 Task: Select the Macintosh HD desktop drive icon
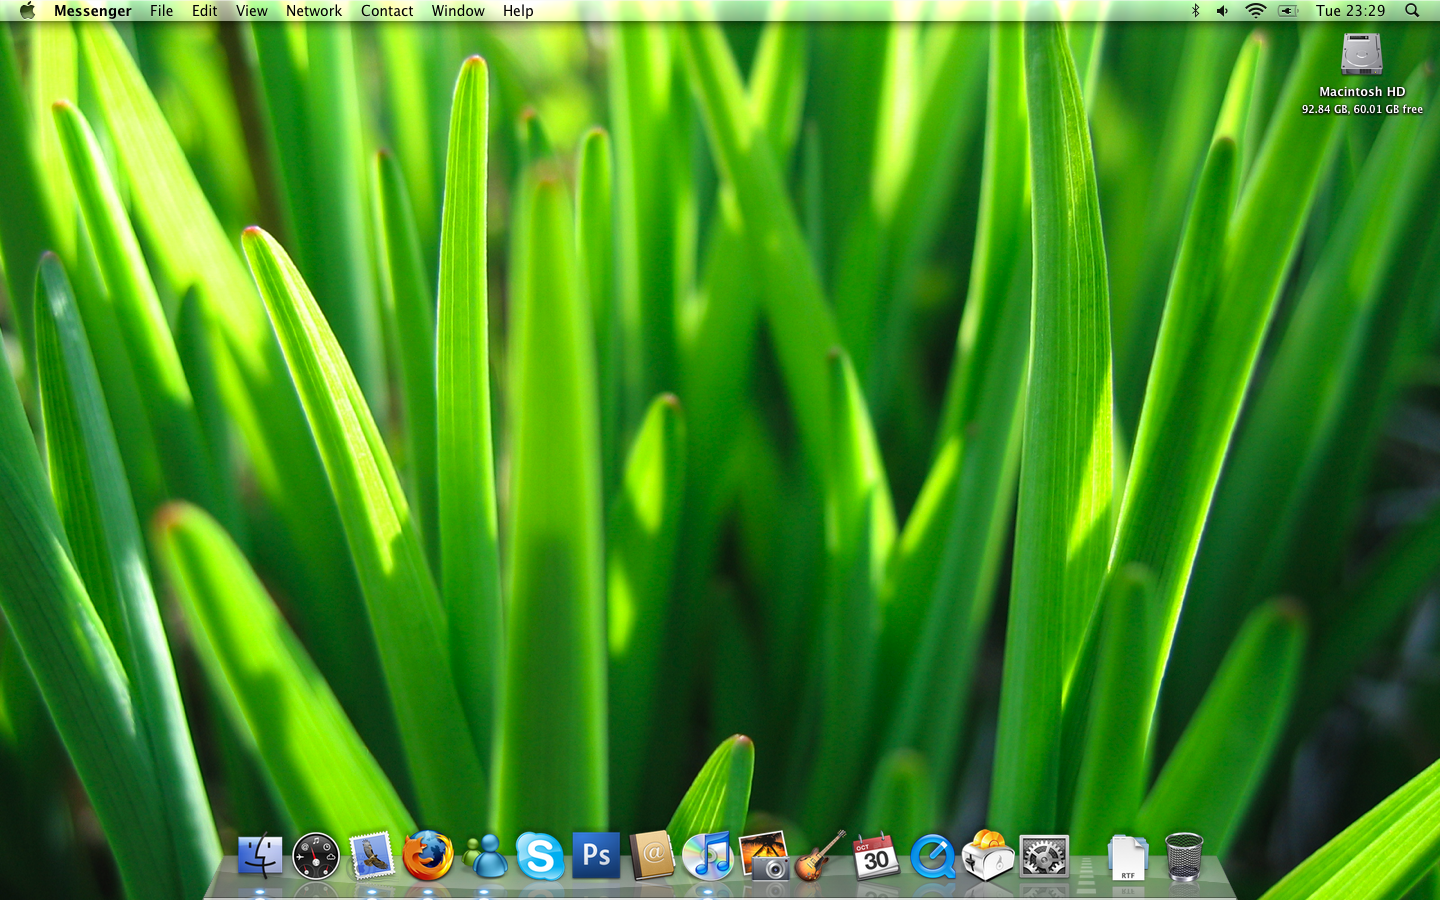[x=1362, y=55]
